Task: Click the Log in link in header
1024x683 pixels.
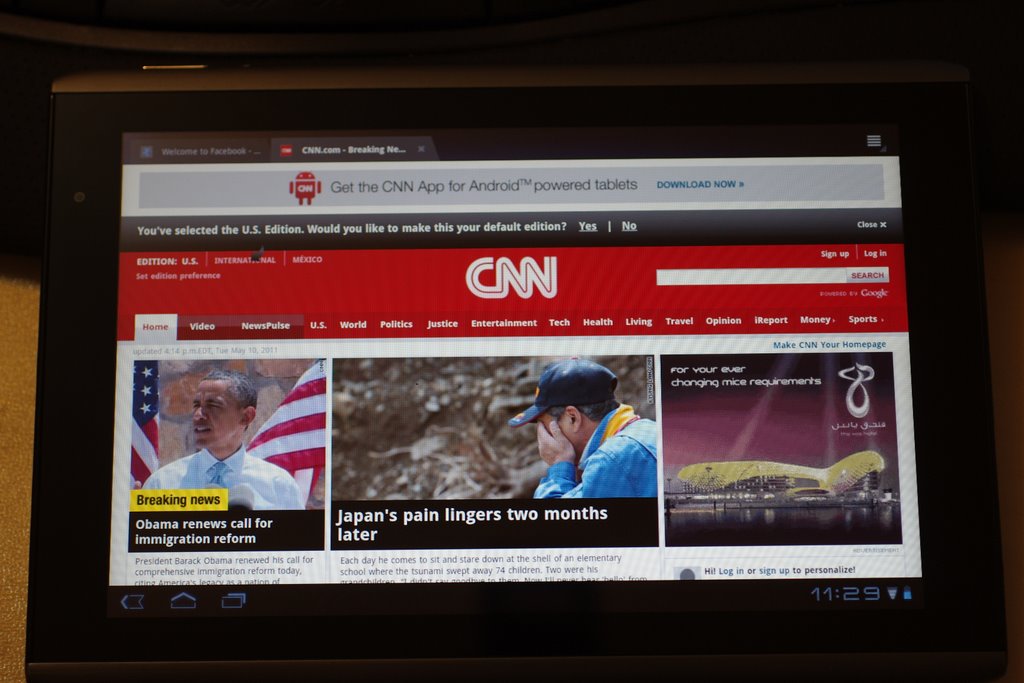Action: 875,253
